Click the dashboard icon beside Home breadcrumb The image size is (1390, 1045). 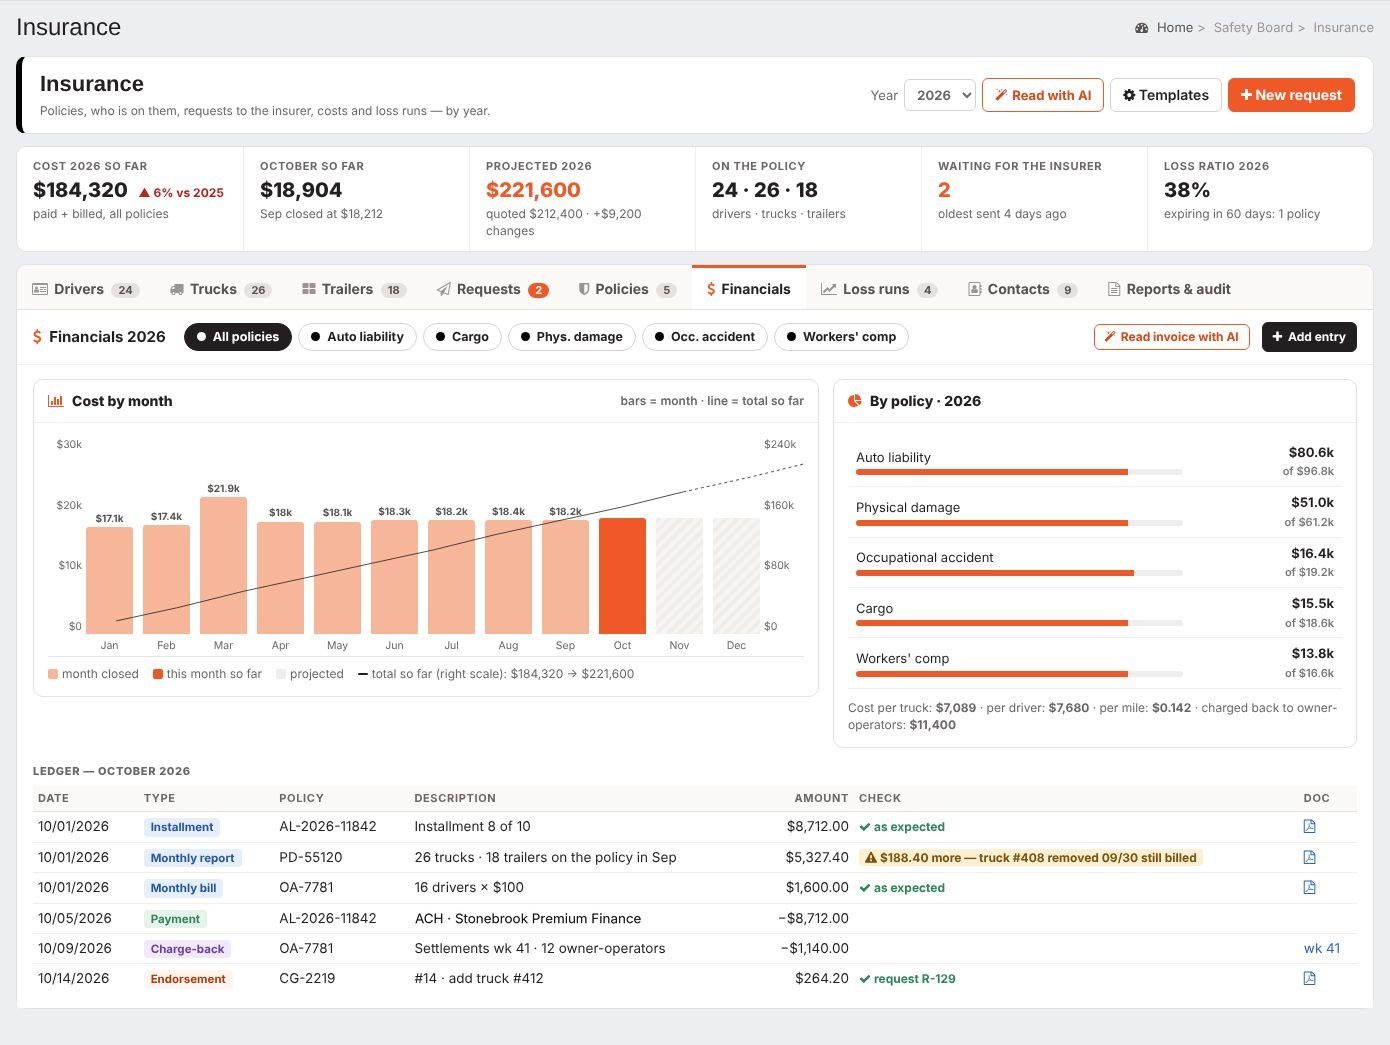(x=1141, y=28)
